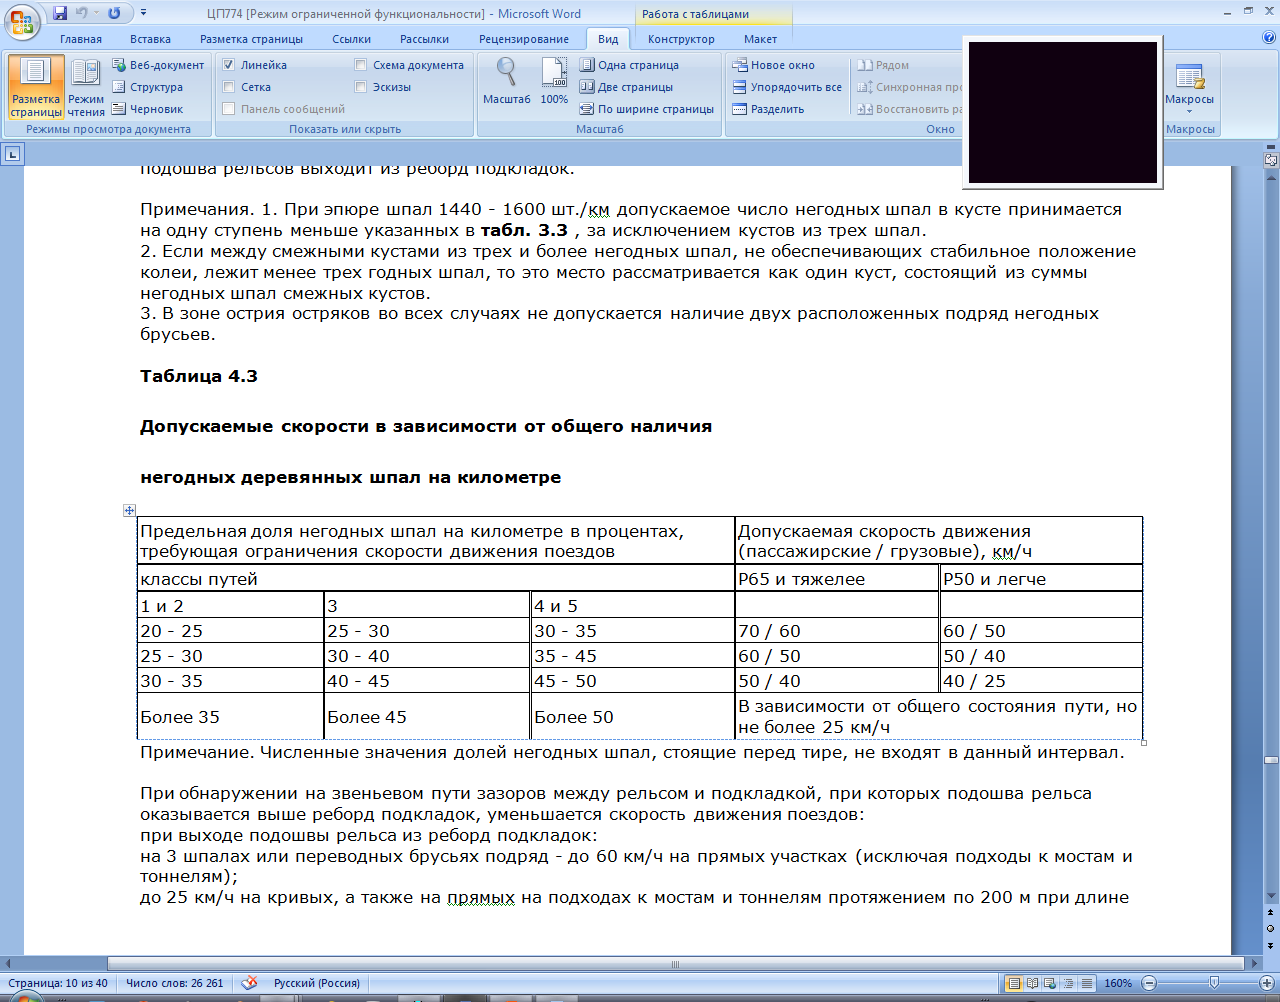Image resolution: width=1280 pixels, height=1002 pixels.
Task: Select Draft view button in status bar
Action: coord(1087,984)
